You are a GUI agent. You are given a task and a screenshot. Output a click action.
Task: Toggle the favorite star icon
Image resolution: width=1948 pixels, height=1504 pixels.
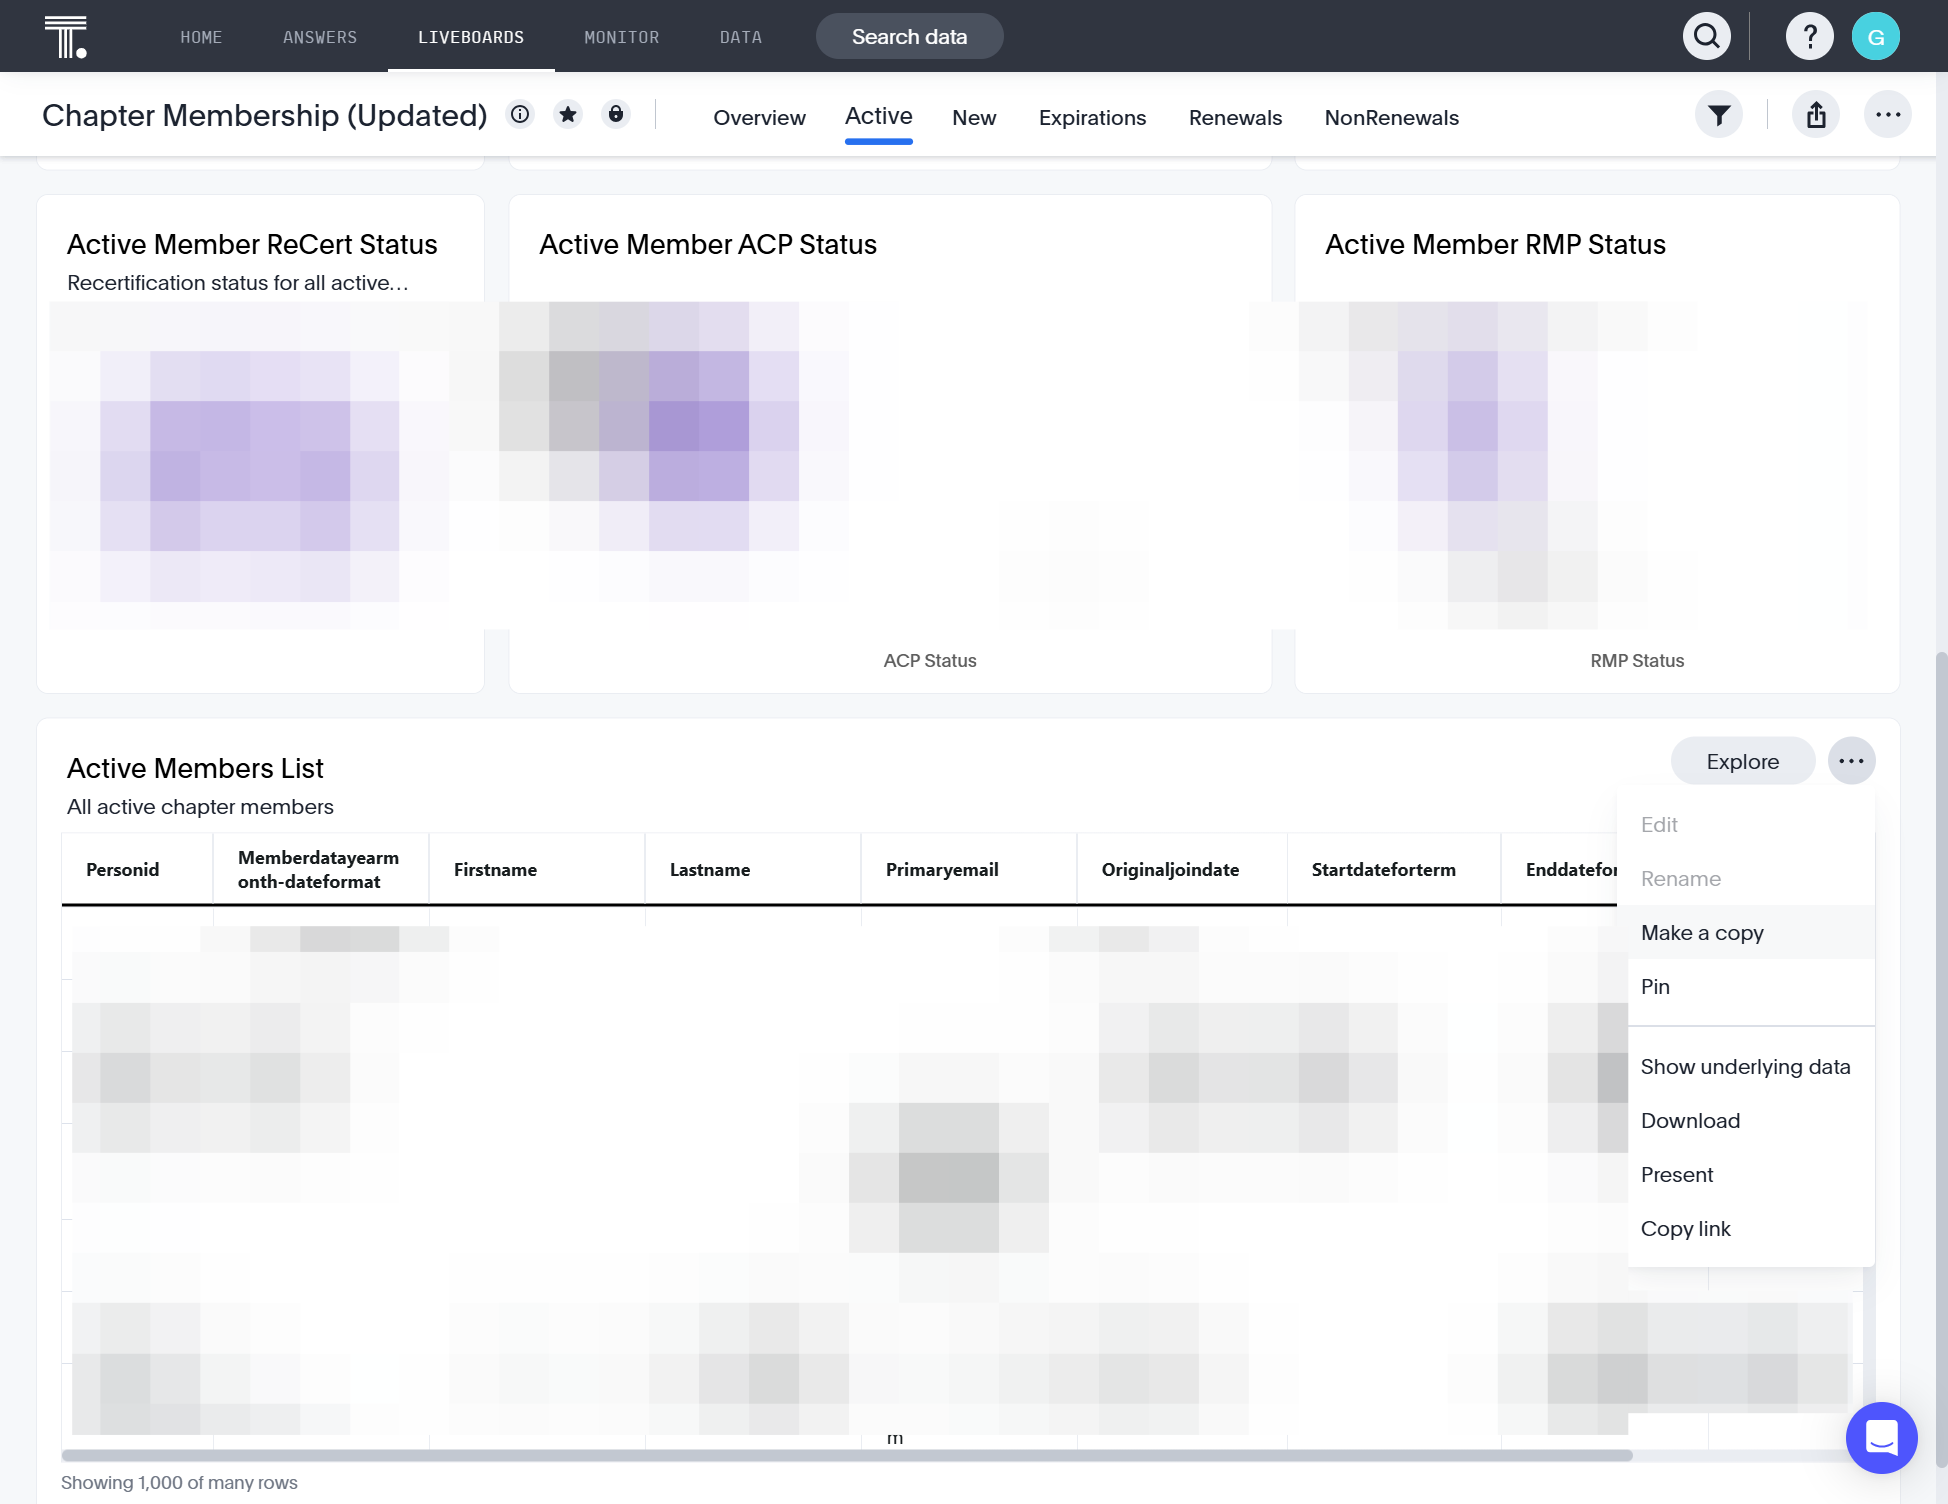click(568, 115)
